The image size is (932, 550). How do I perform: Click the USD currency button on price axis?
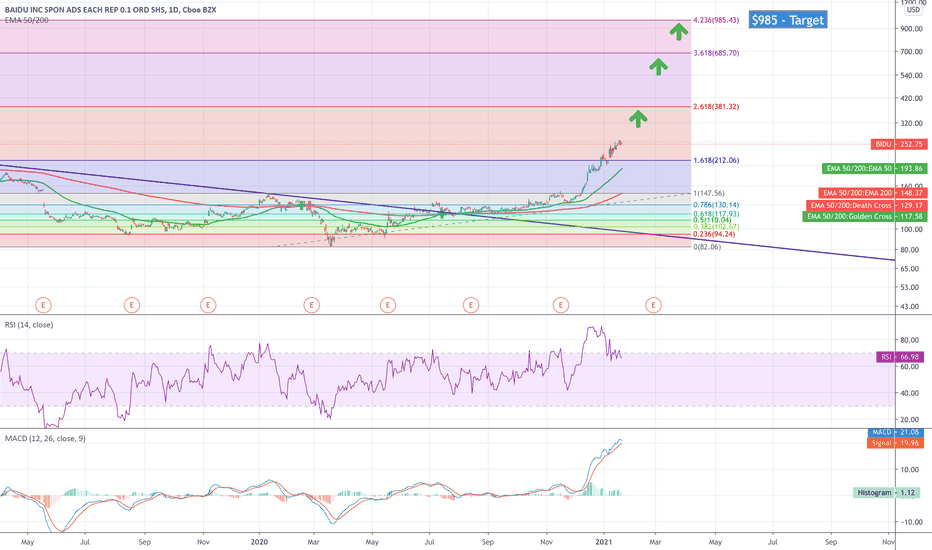click(x=914, y=10)
